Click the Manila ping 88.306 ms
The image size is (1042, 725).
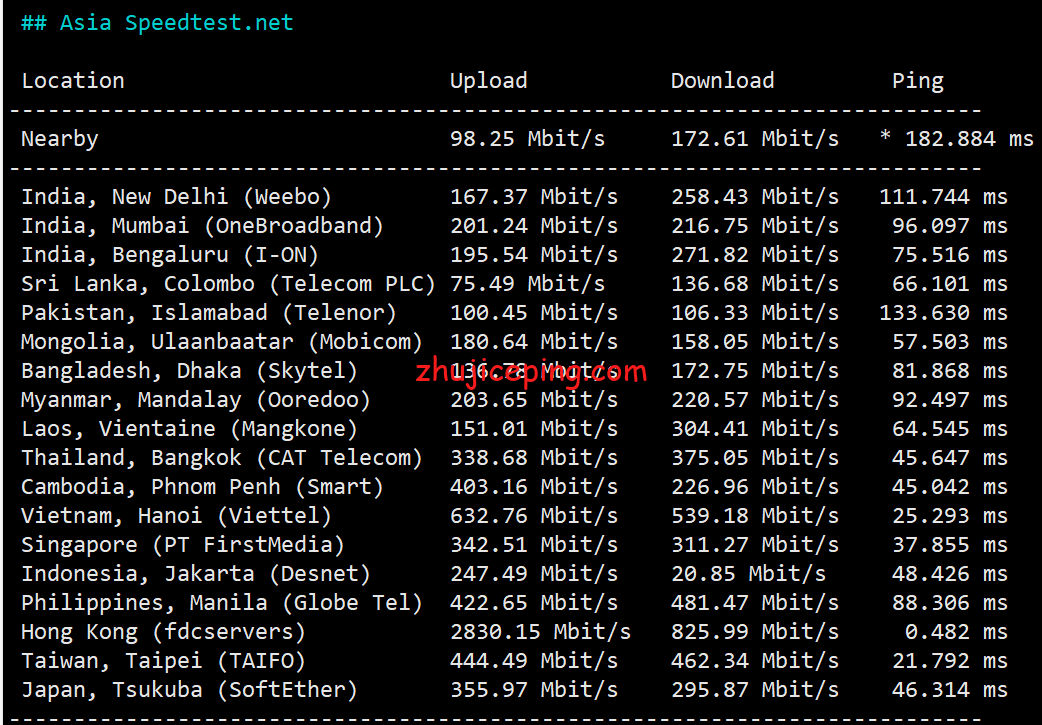(950, 603)
